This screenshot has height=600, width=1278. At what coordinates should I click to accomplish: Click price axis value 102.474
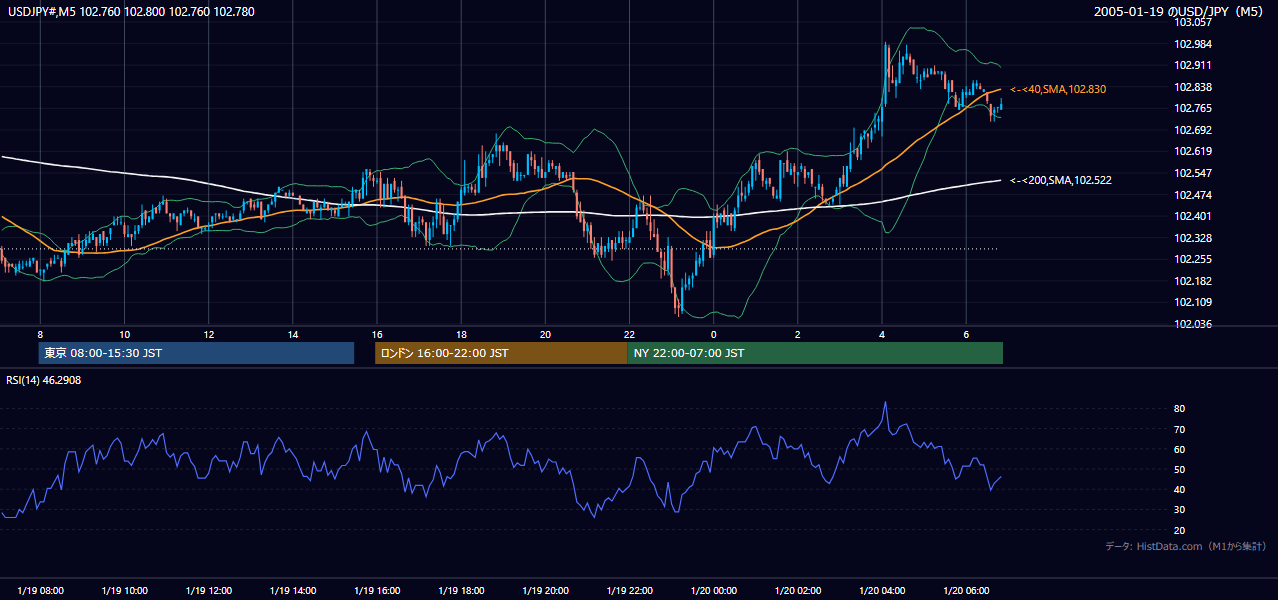[1192, 195]
